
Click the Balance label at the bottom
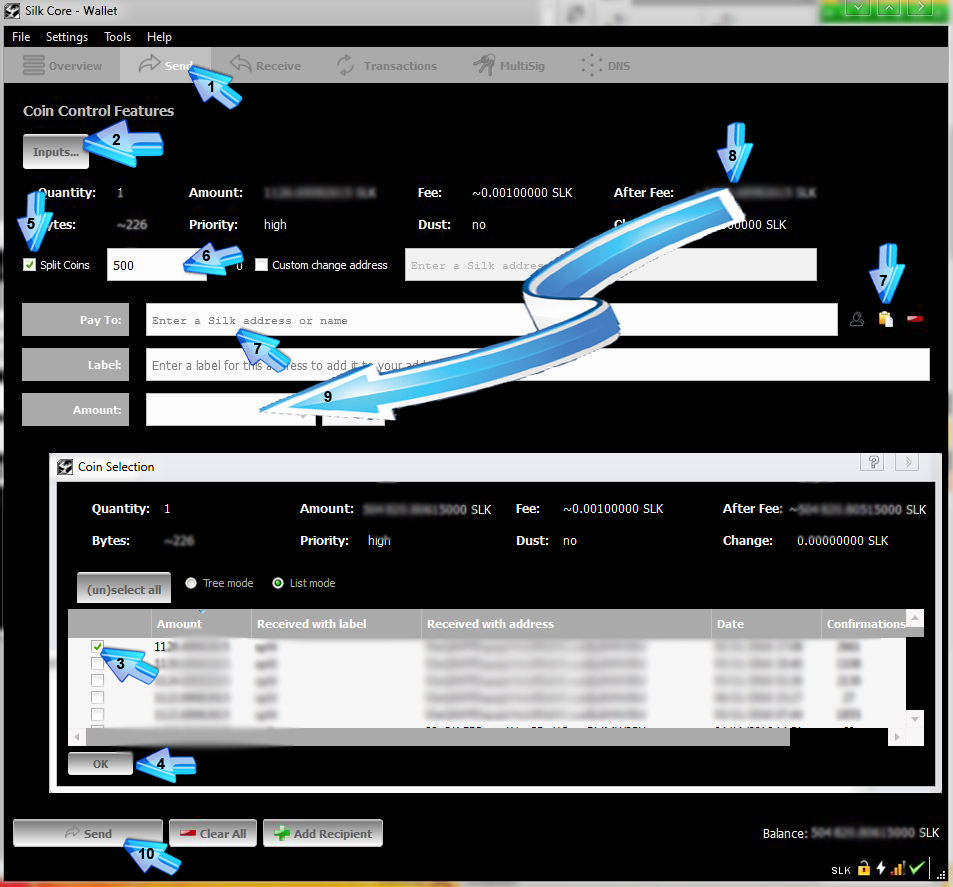785,833
